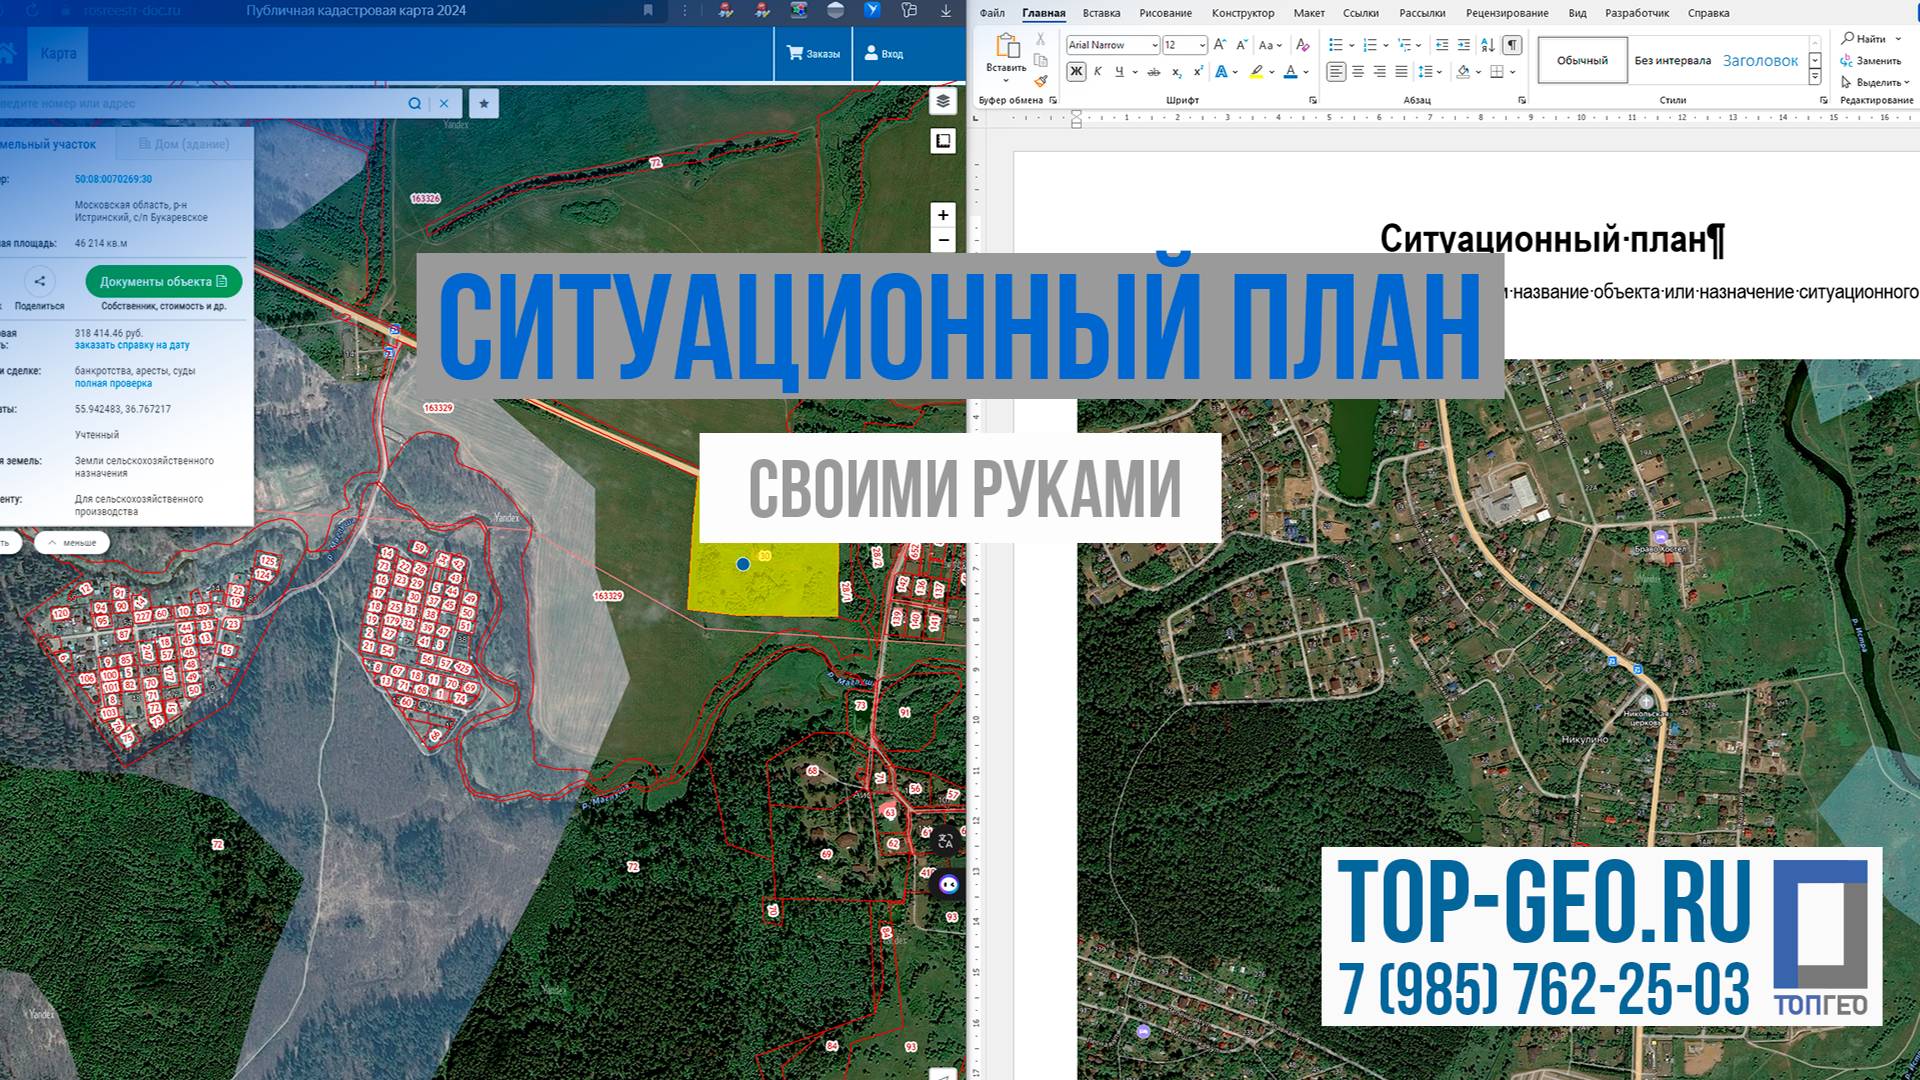The width and height of the screenshot is (1920, 1080).
Task: Toggle bold formatting (Ж)
Action: tap(1076, 71)
